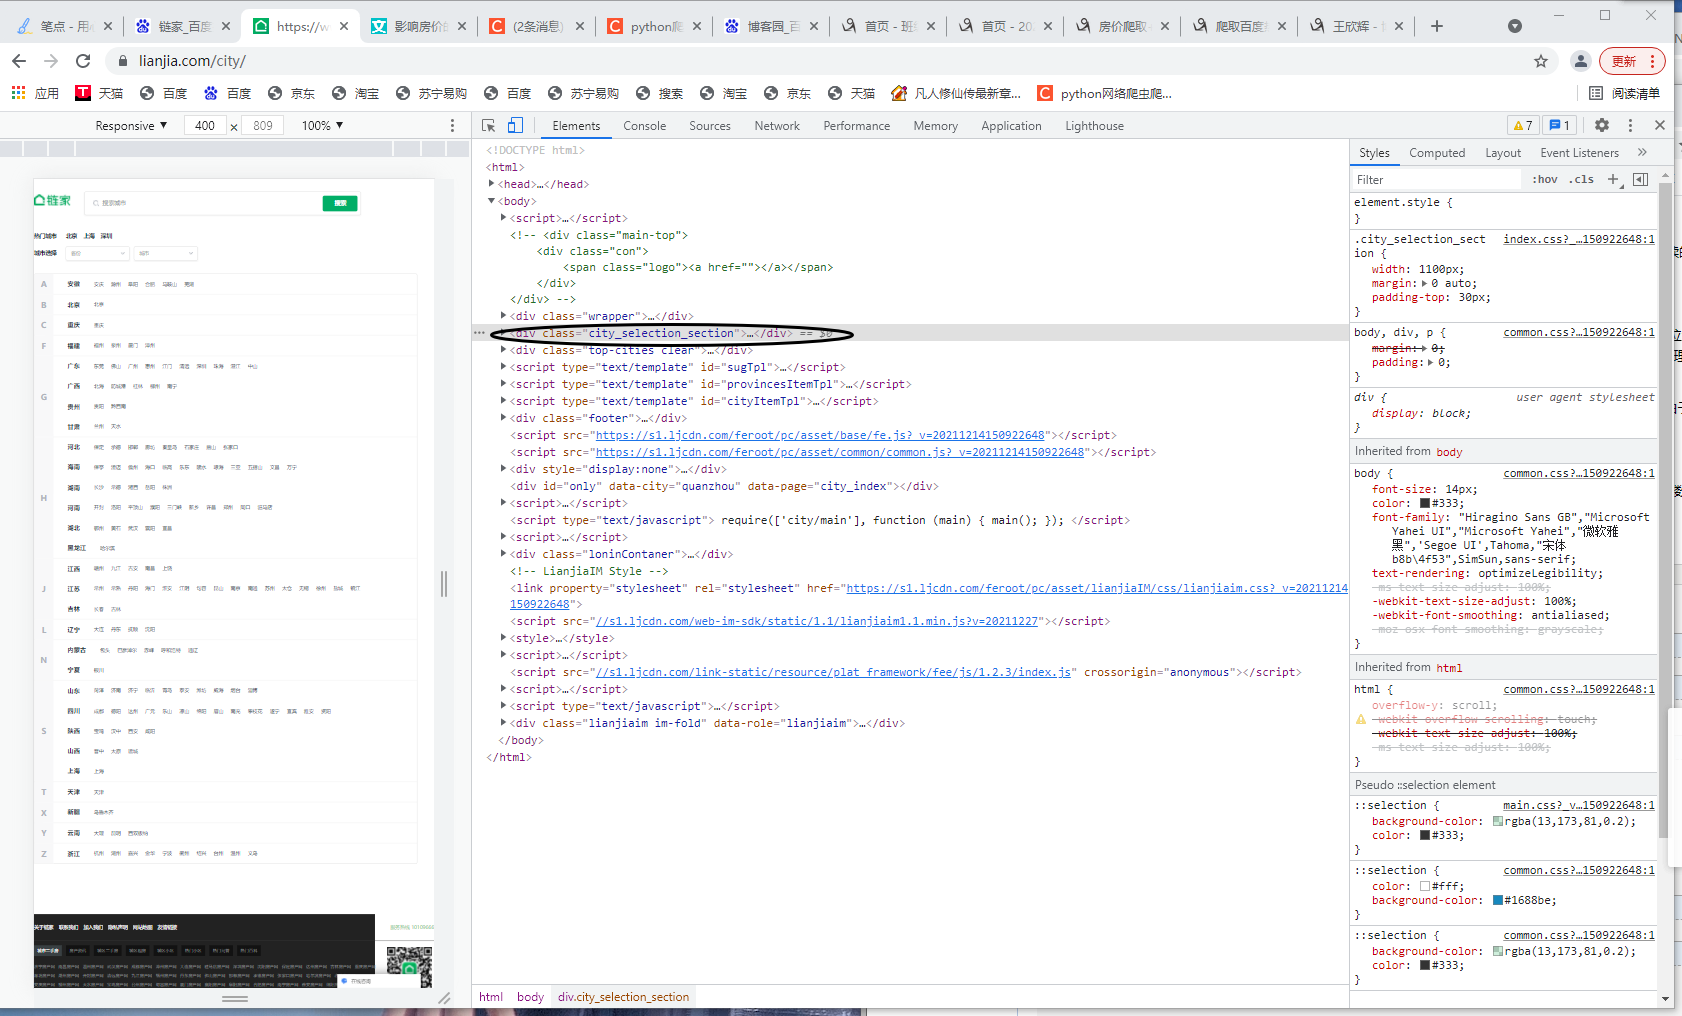Viewport: 1682px width, 1016px height.
Task: Expand the head element node
Action: coord(491,184)
